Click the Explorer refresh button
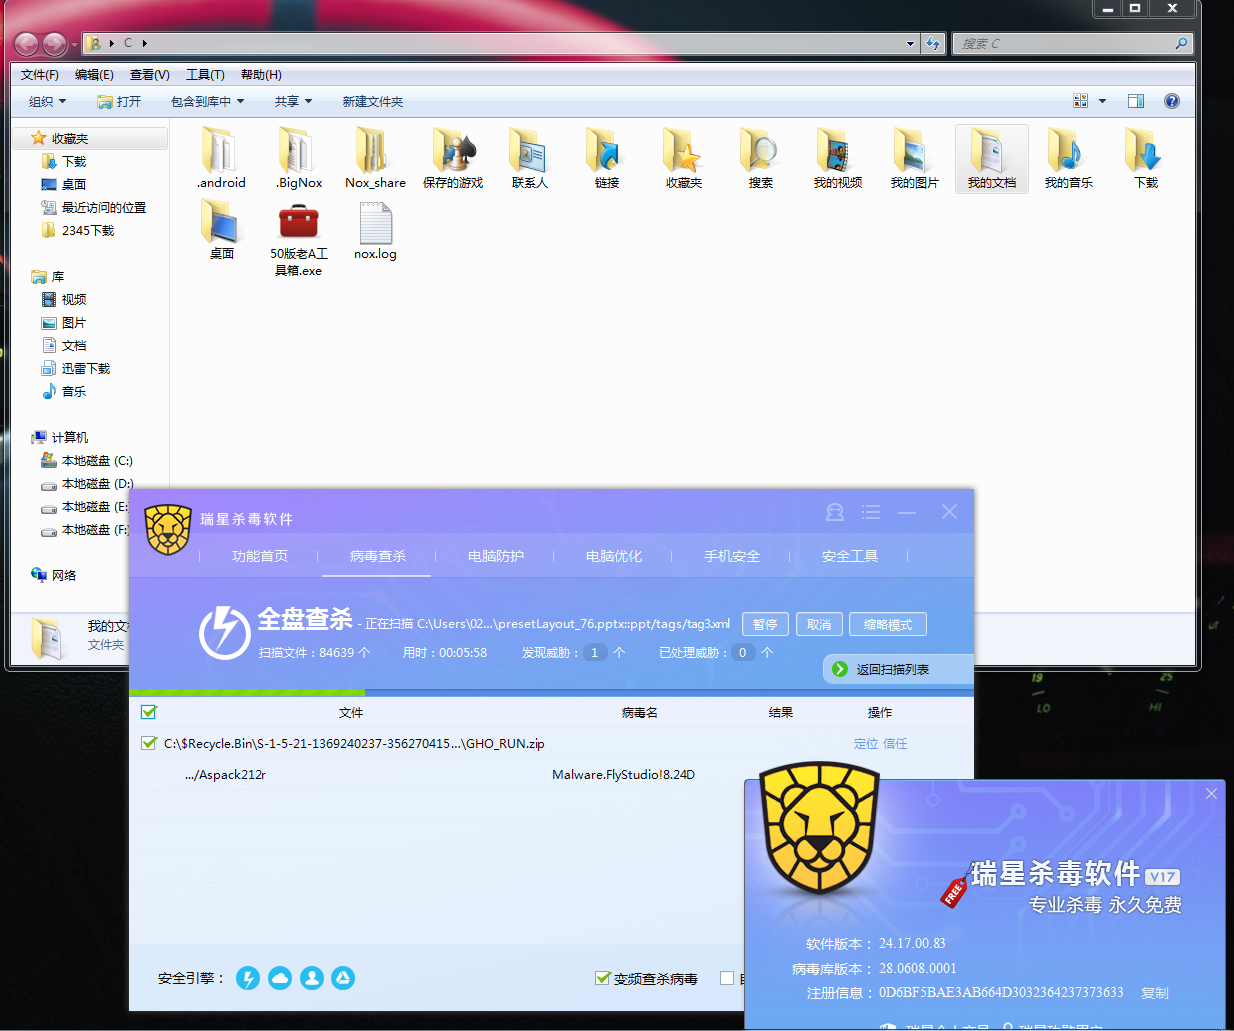 [x=933, y=43]
